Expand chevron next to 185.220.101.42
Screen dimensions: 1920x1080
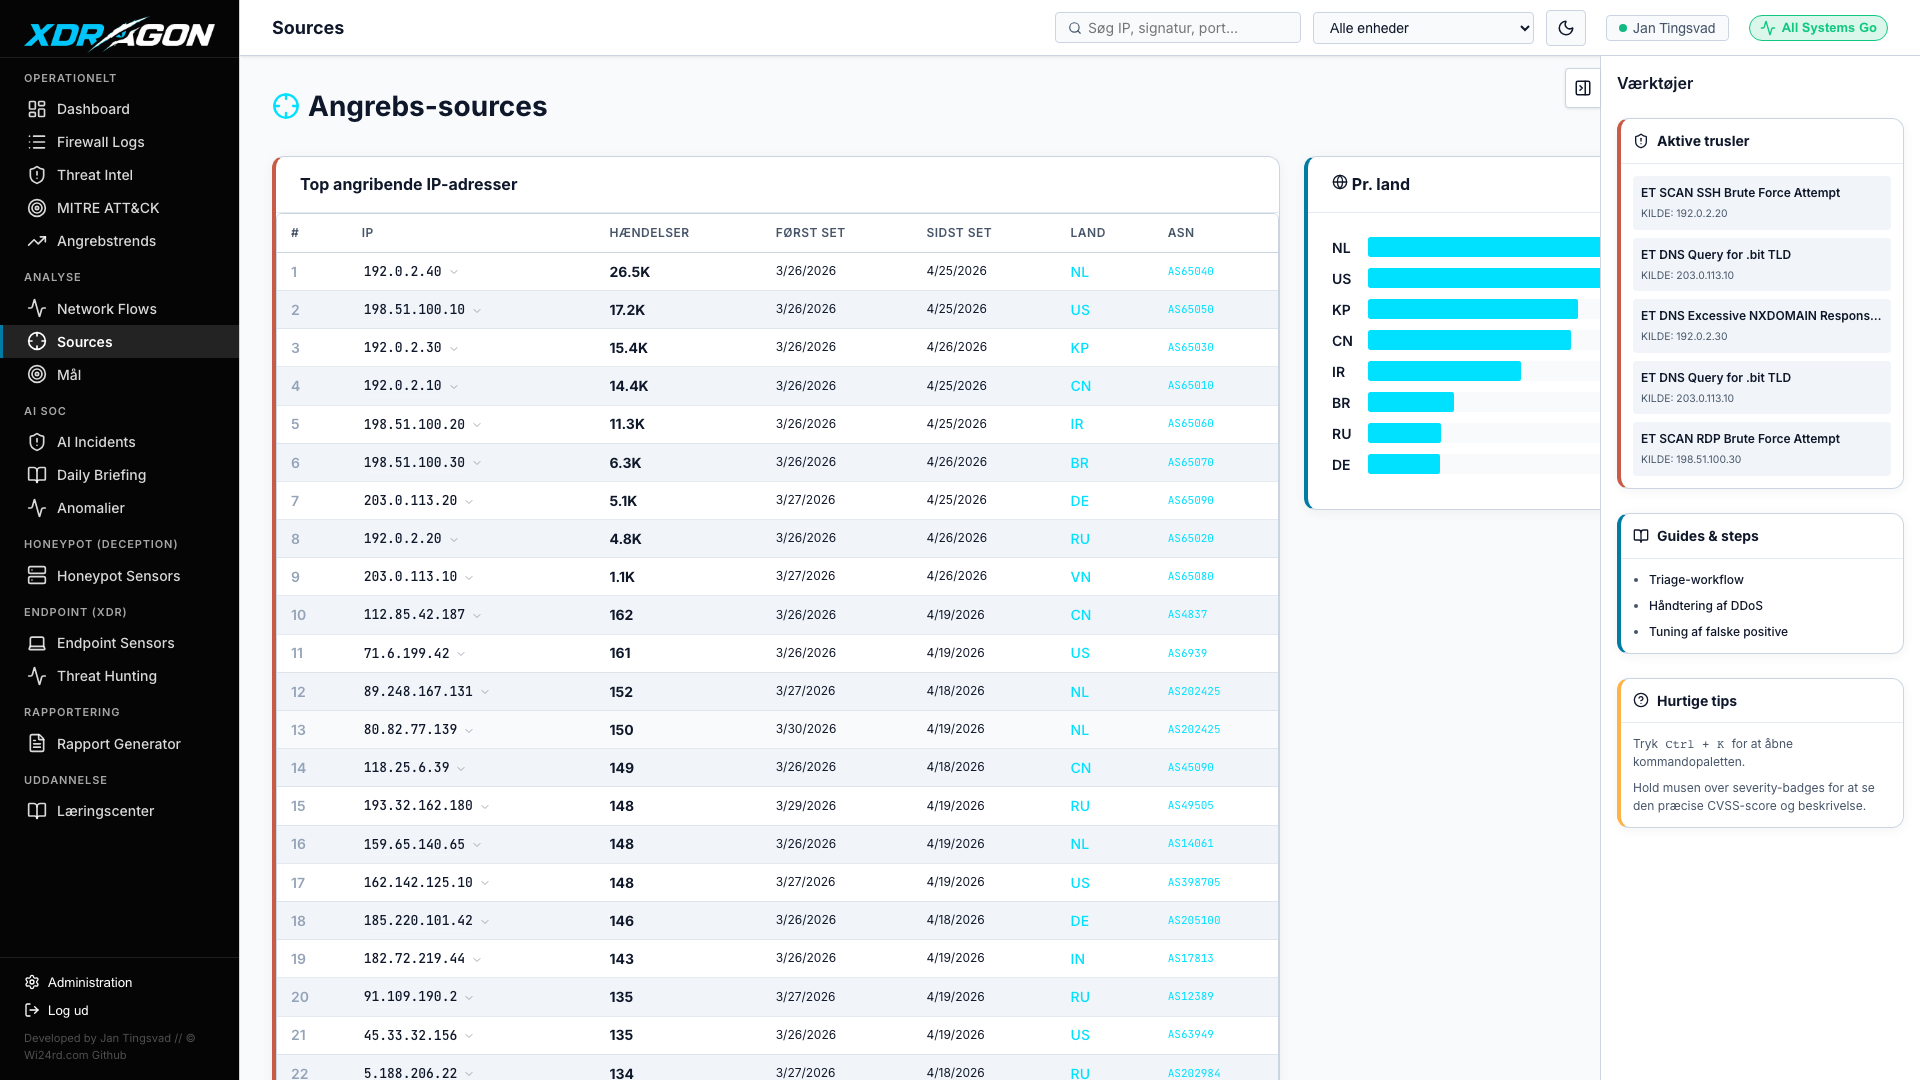tap(485, 921)
